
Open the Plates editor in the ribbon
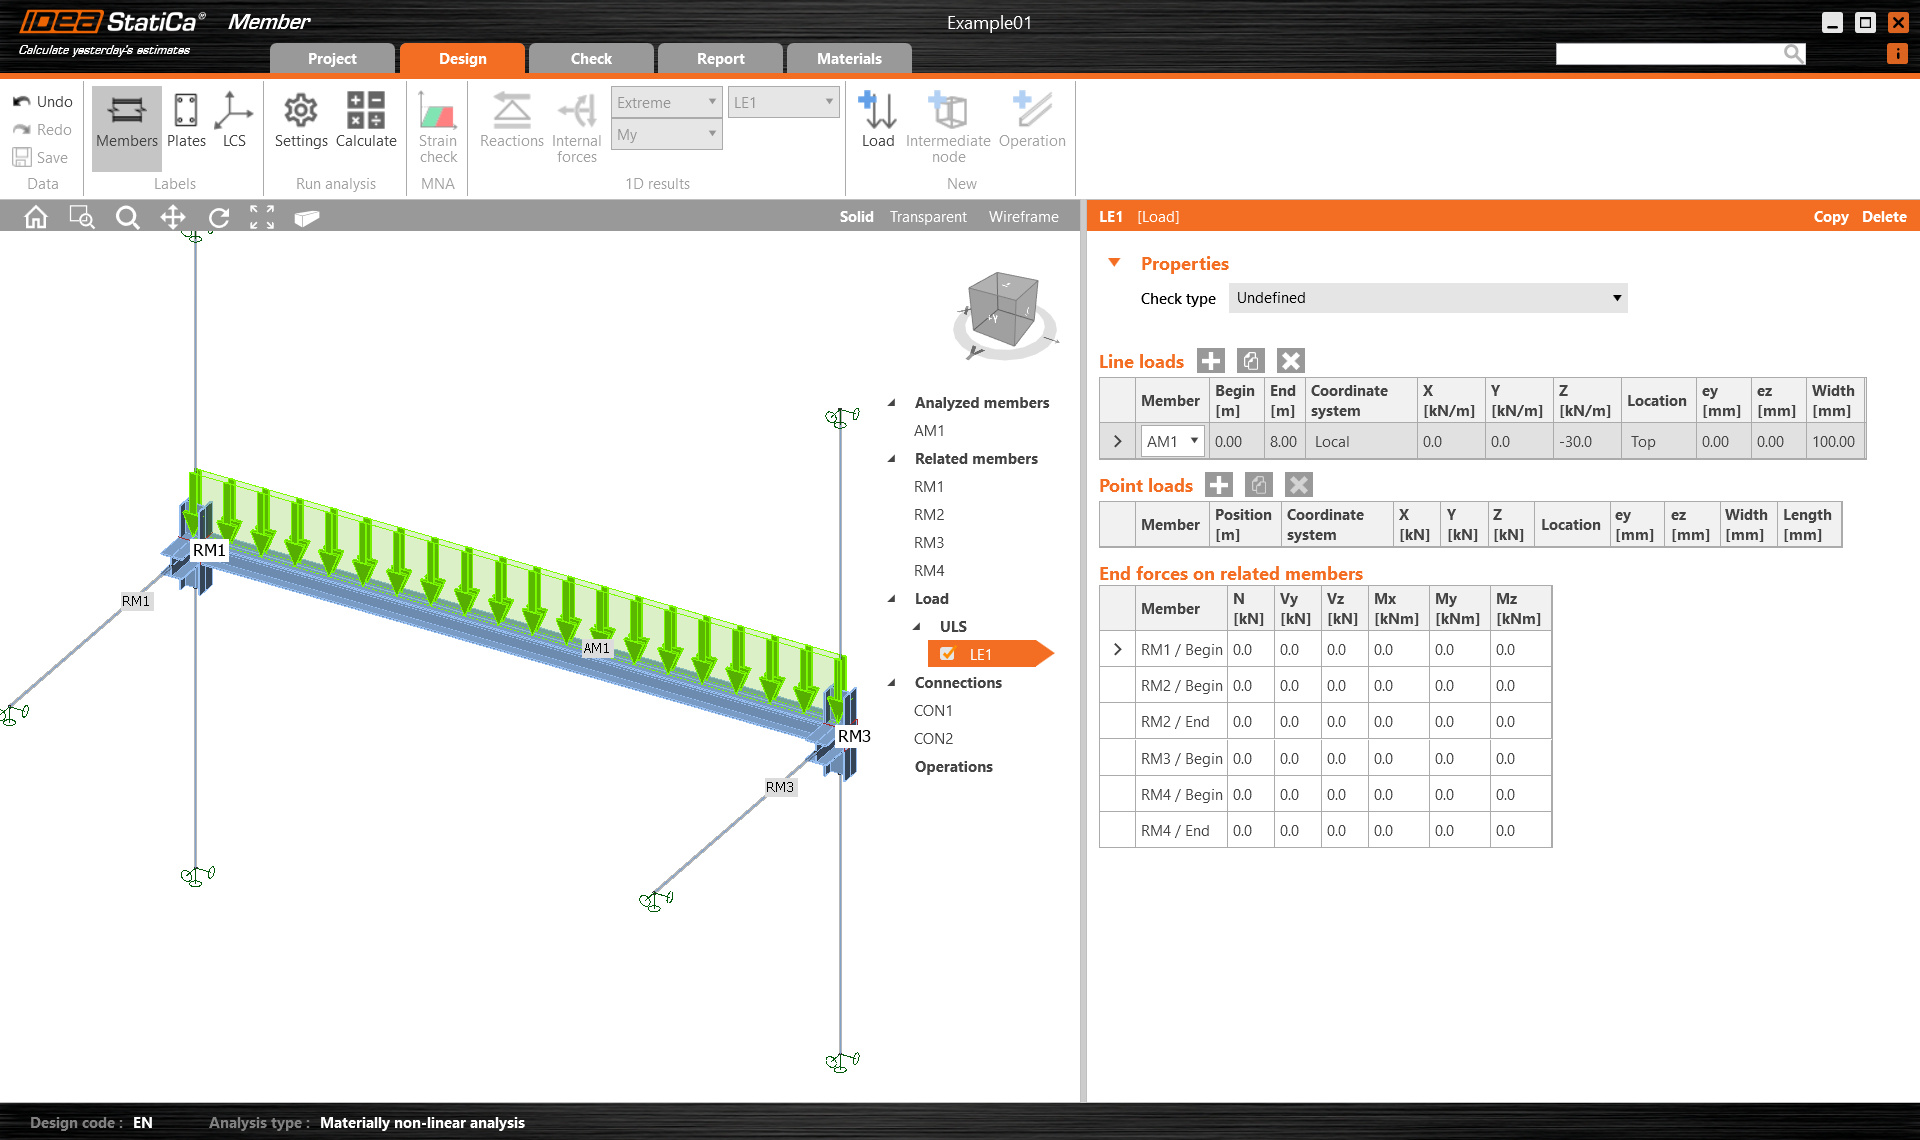pos(186,125)
